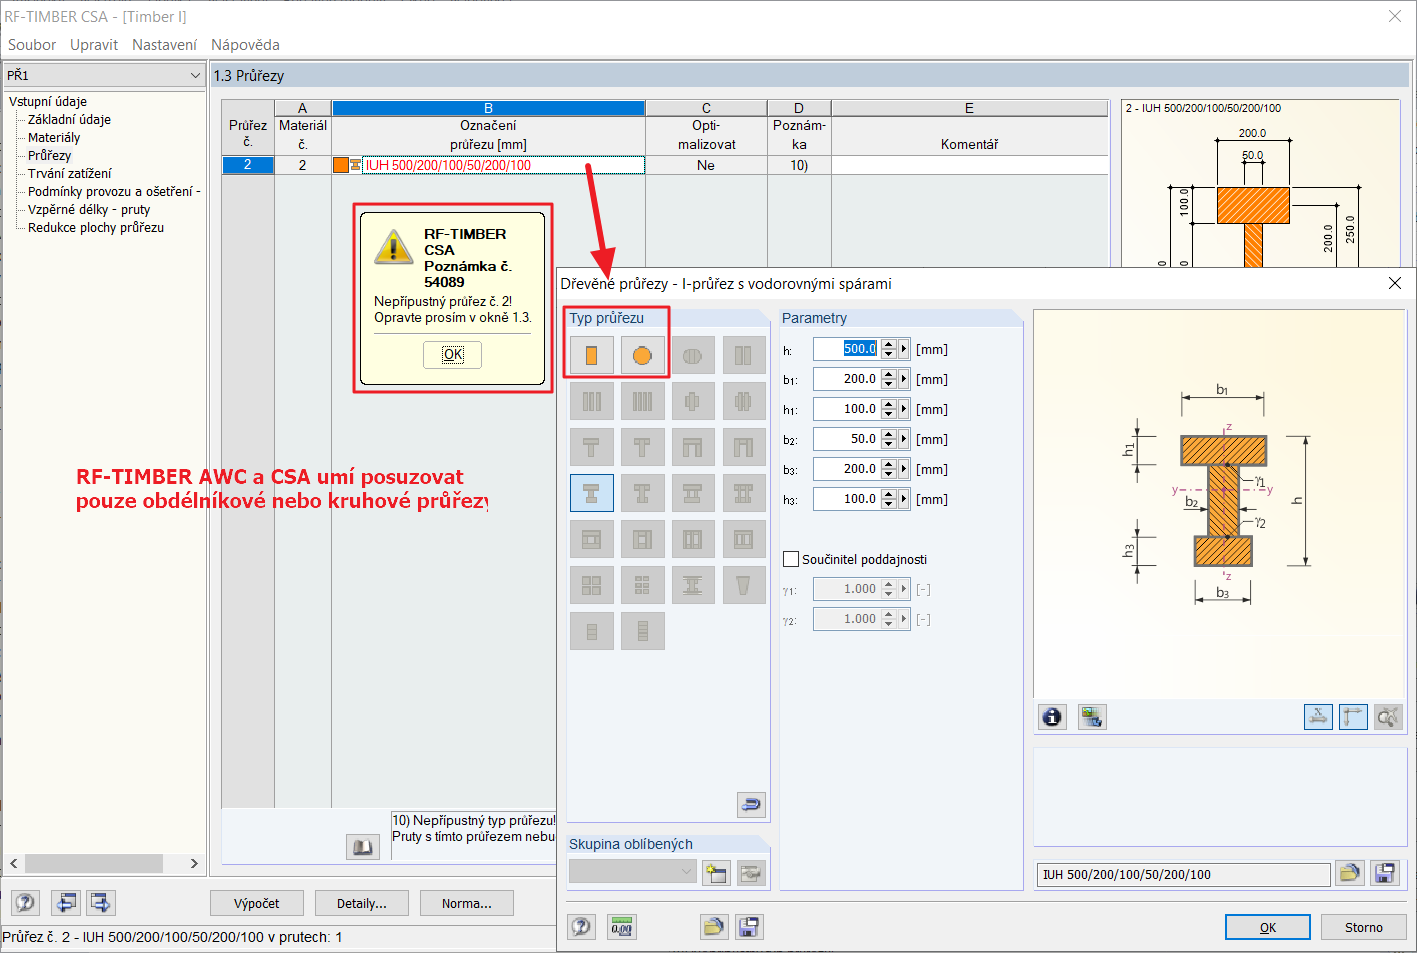
Task: Go to the next input window icon
Action: coord(101,903)
